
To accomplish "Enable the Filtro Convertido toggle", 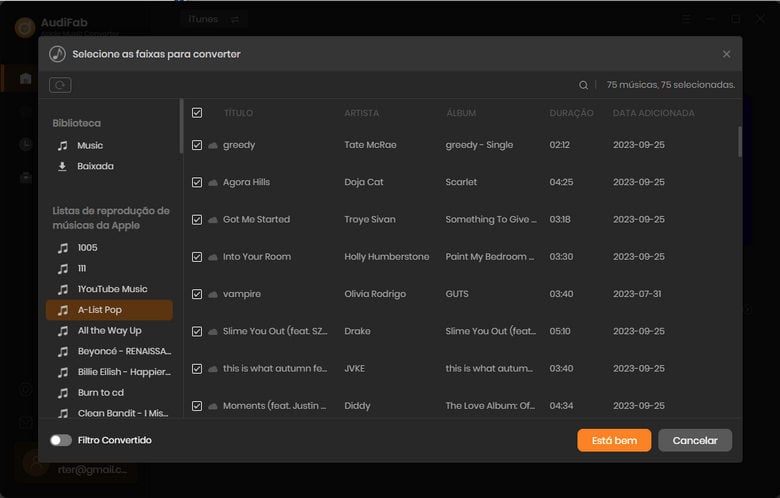I will pos(61,440).
